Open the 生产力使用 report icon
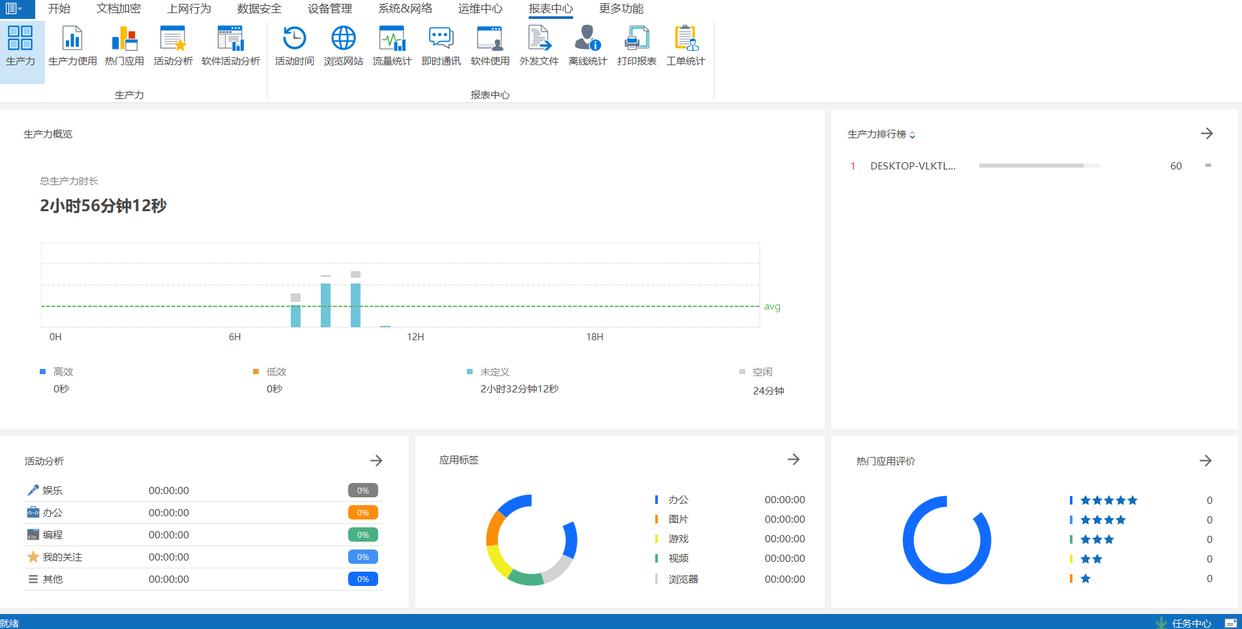Image resolution: width=1242 pixels, height=629 pixels. [73, 46]
